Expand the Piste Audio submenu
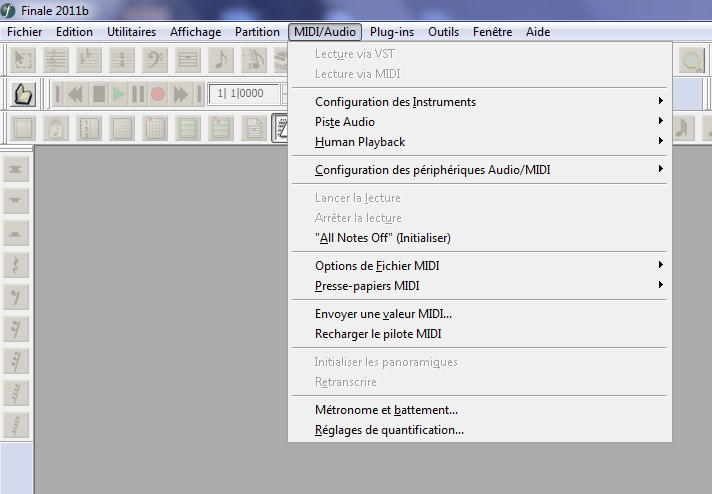This screenshot has width=712, height=494. (480, 121)
